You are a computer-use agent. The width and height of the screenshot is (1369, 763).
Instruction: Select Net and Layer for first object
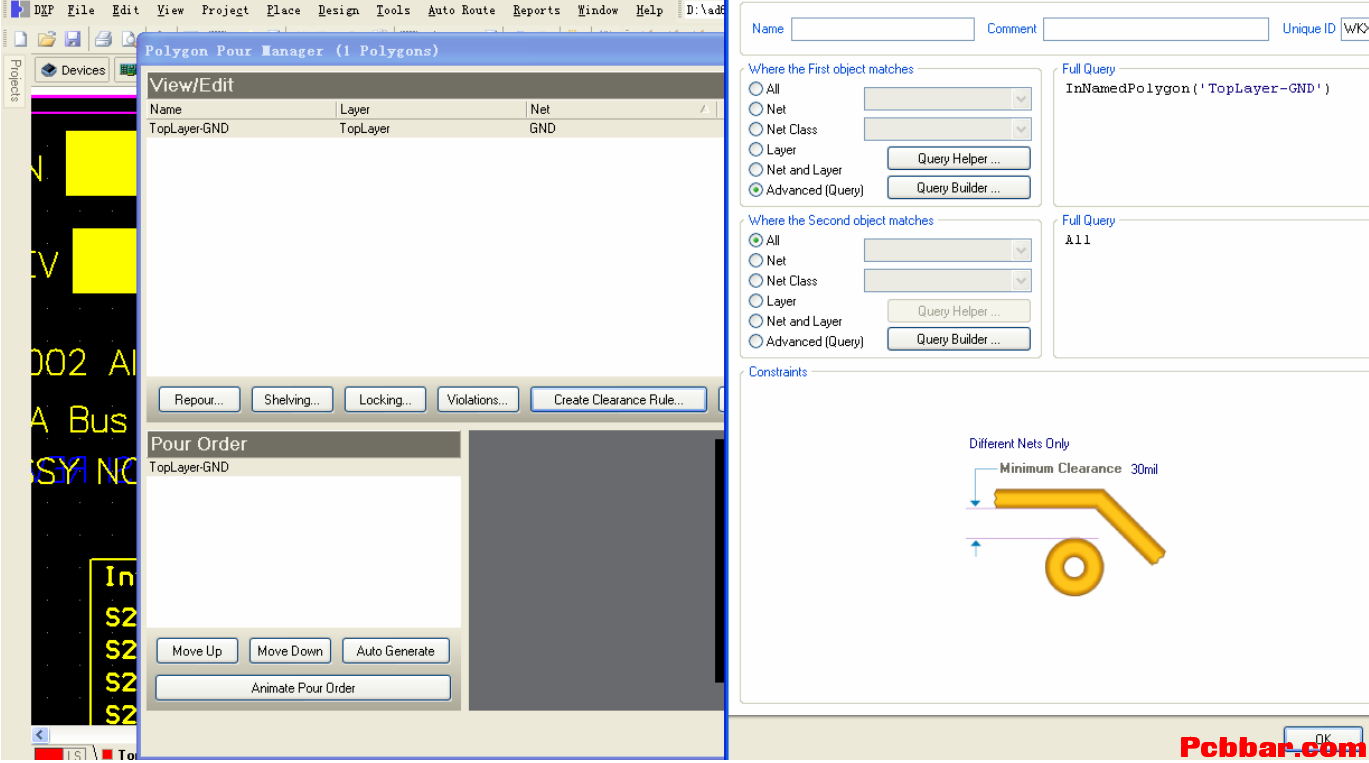coord(756,170)
